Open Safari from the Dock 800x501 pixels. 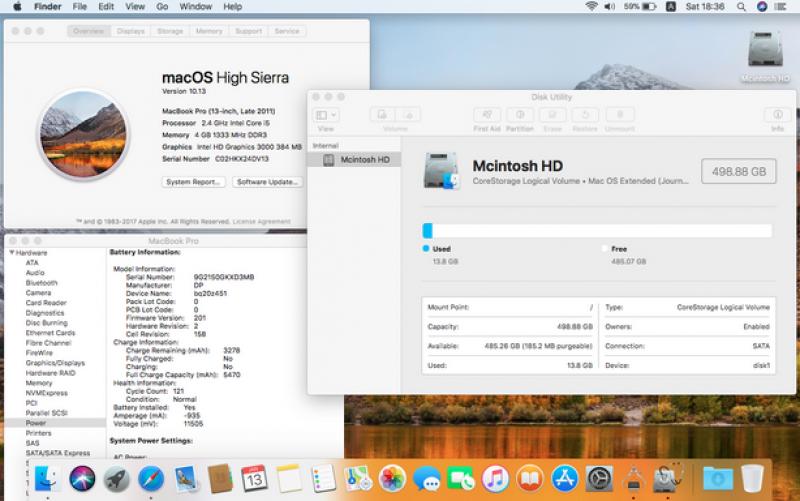(151, 479)
